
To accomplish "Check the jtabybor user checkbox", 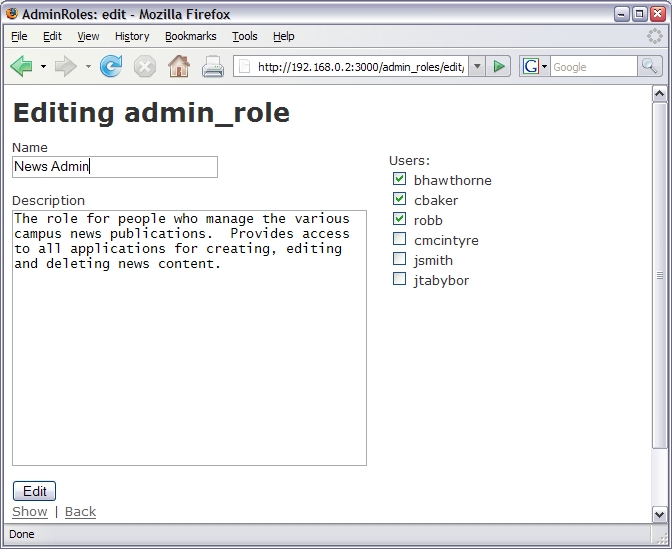I will [x=400, y=280].
